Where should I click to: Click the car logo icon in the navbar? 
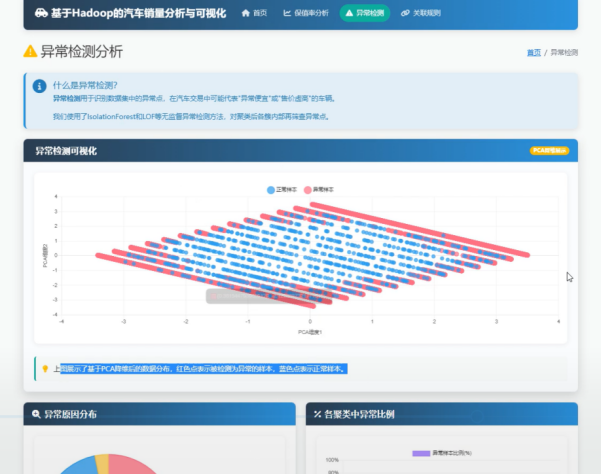(x=41, y=13)
